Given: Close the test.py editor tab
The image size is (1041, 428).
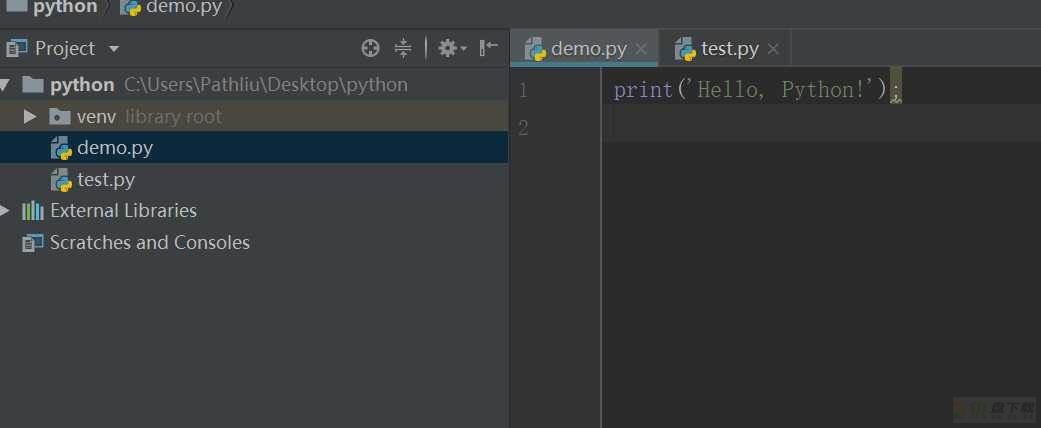Looking at the screenshot, I should point(773,49).
